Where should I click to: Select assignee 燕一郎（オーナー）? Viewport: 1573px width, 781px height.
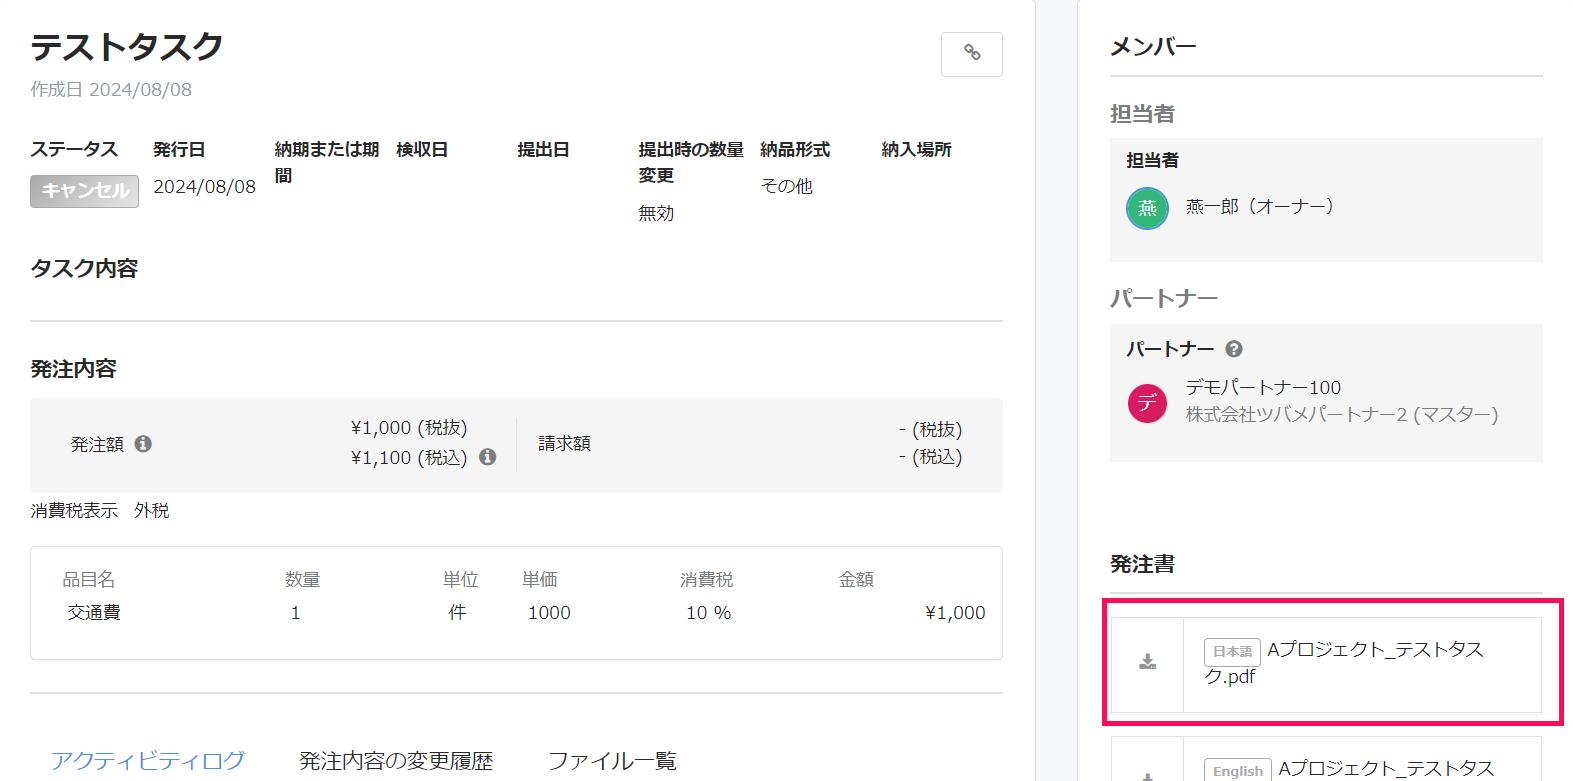[1260, 207]
